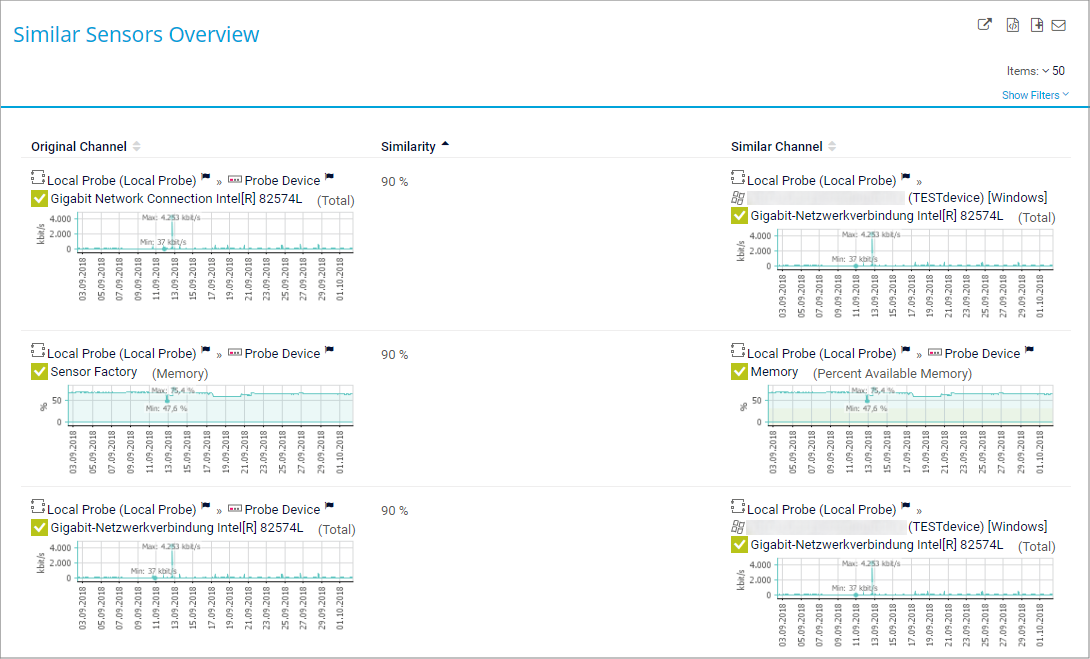Click the envelope email icon
Viewport: 1090px width, 659px height.
tap(1059, 25)
